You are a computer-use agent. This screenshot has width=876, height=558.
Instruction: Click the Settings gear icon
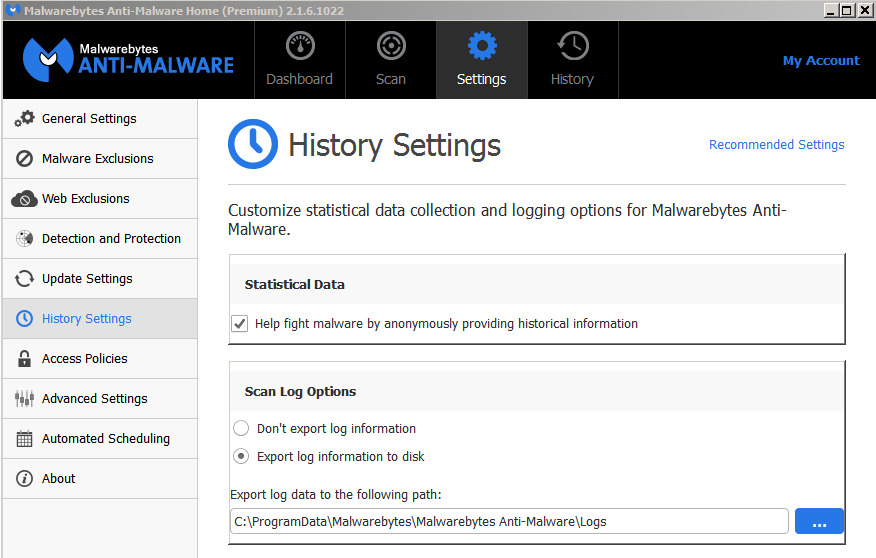tap(482, 45)
